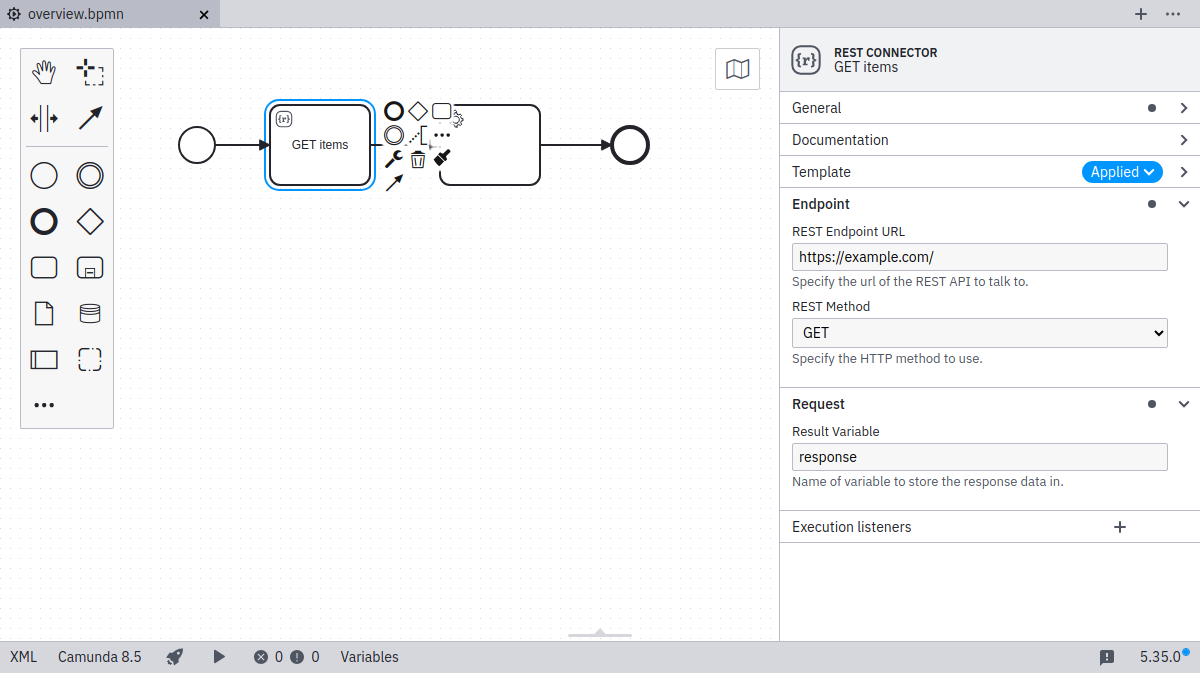Choose the data store reference palette icon
This screenshot has height=673, width=1200.
tap(90, 314)
